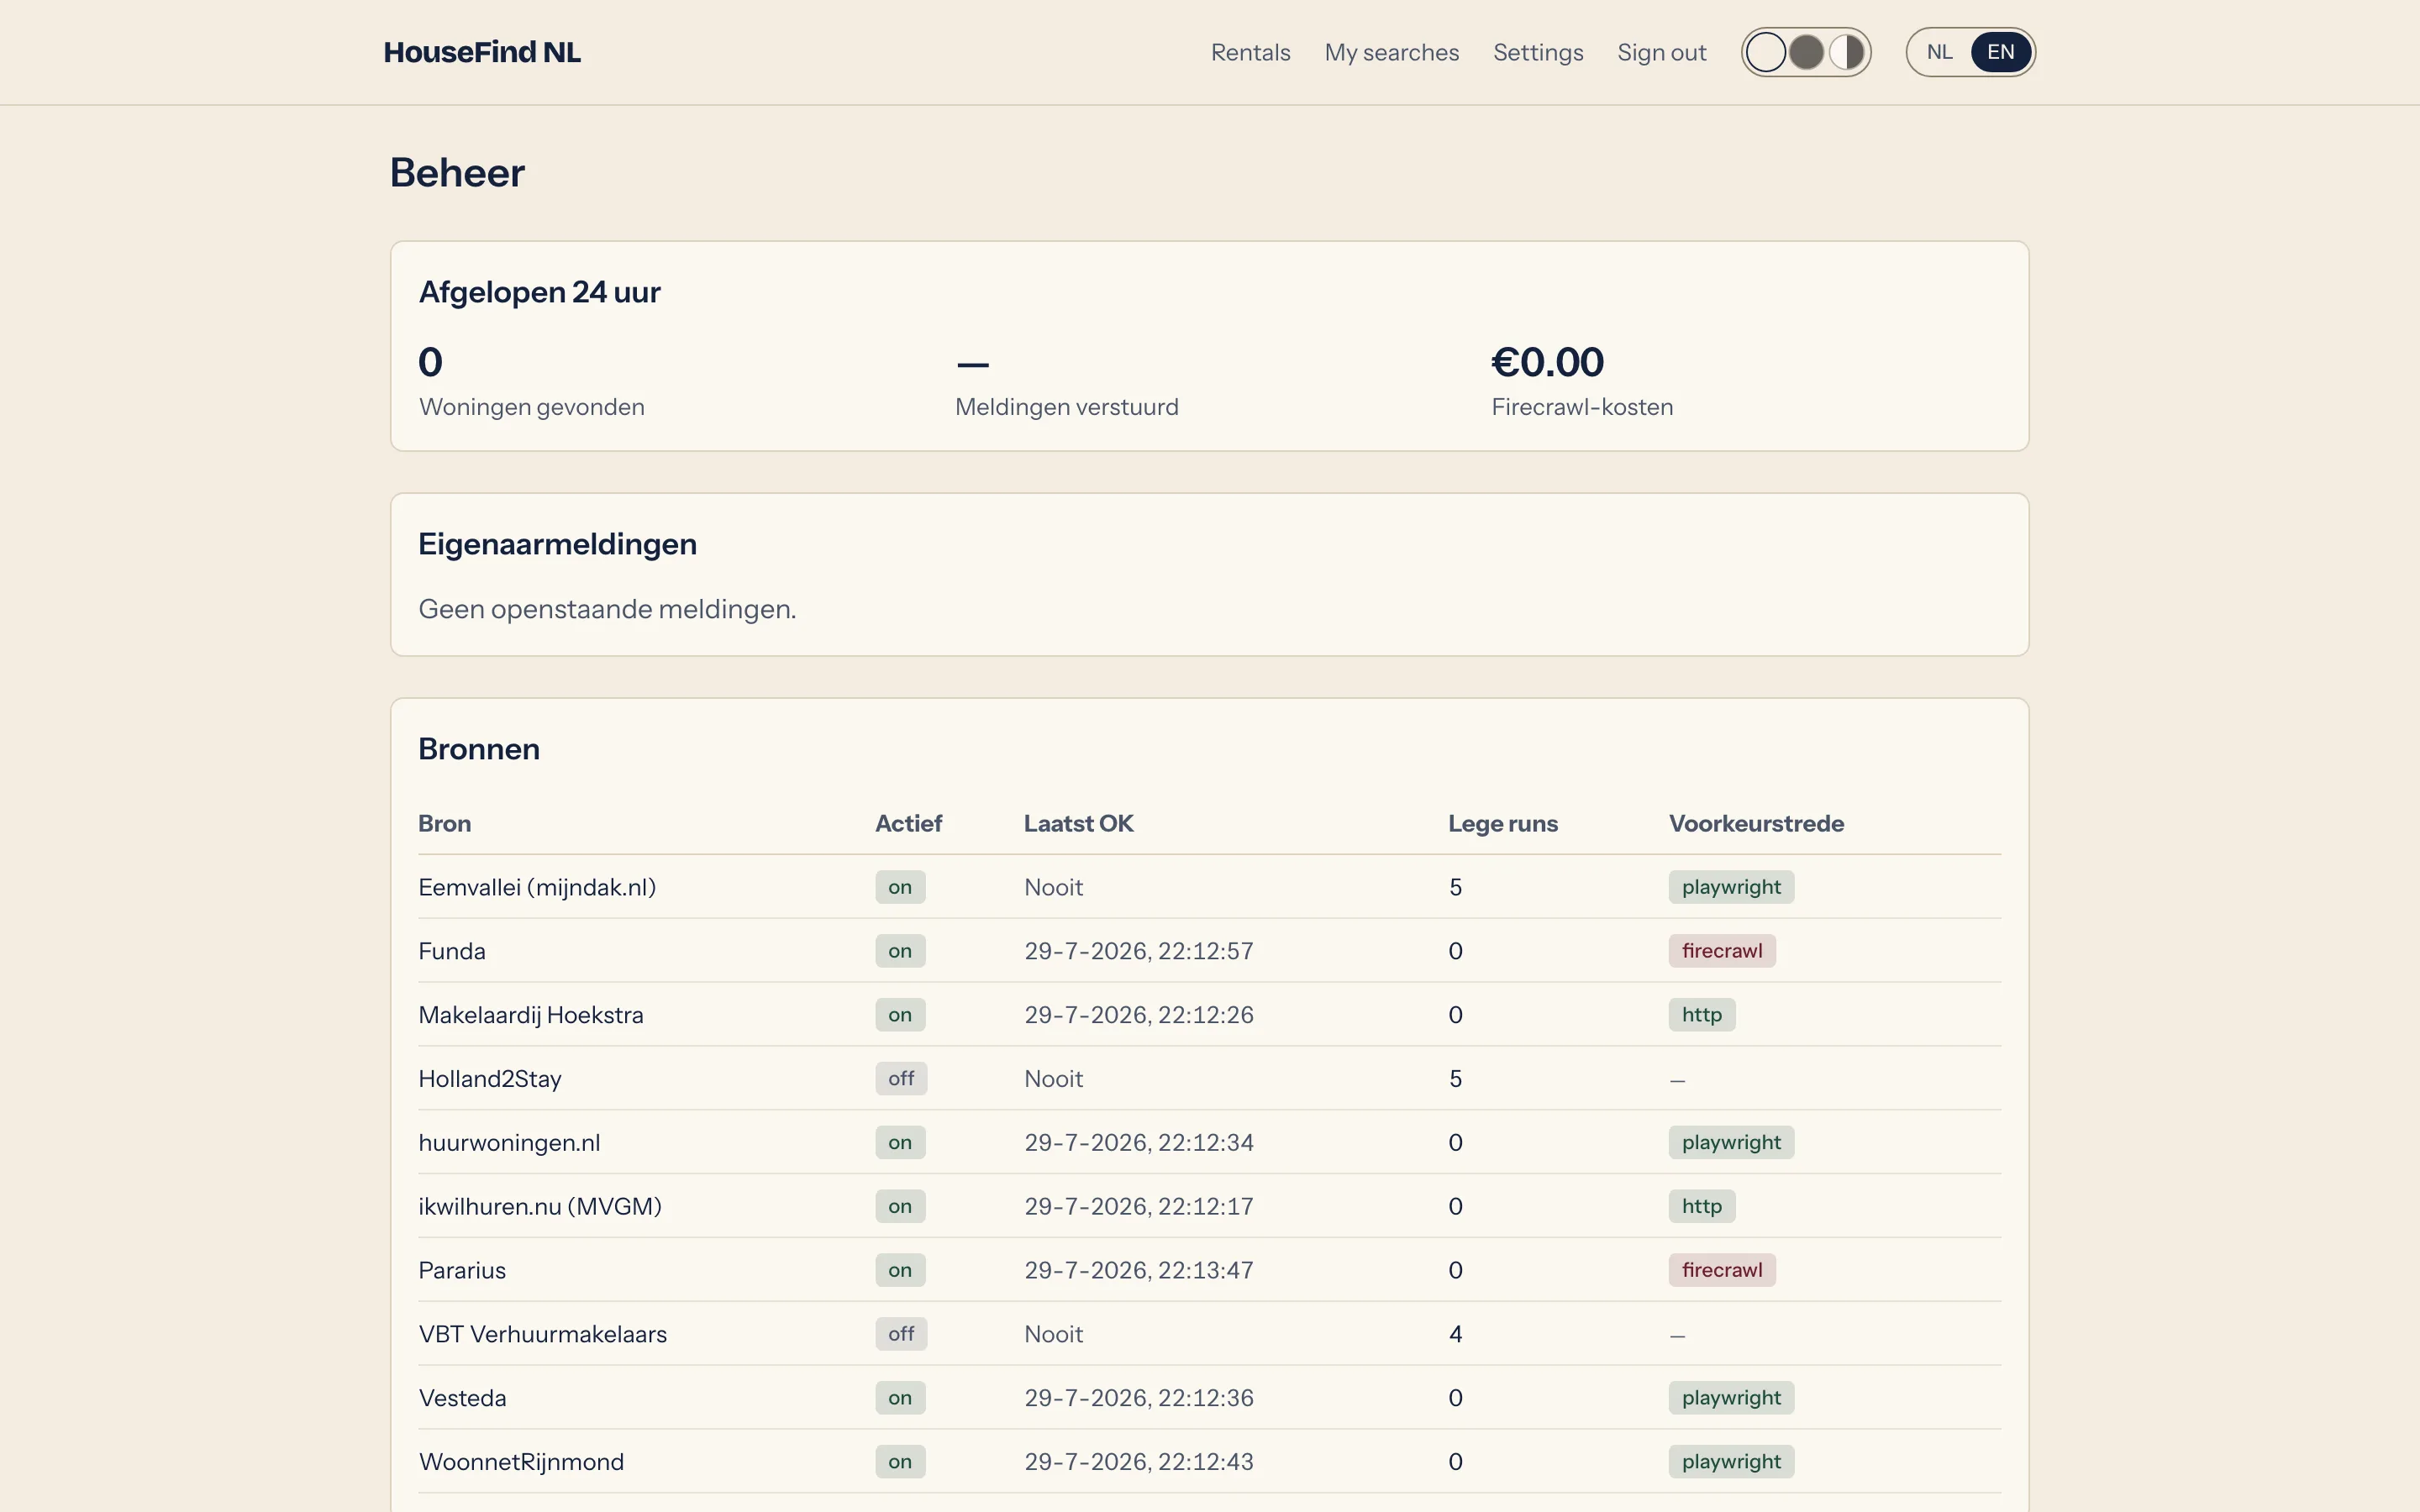Click the Laatst OK column header

click(1078, 824)
